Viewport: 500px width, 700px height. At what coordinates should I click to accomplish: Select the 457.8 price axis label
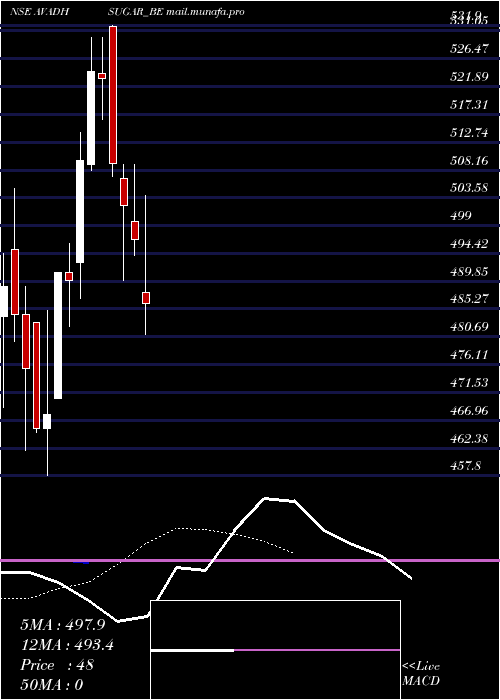coord(466,466)
